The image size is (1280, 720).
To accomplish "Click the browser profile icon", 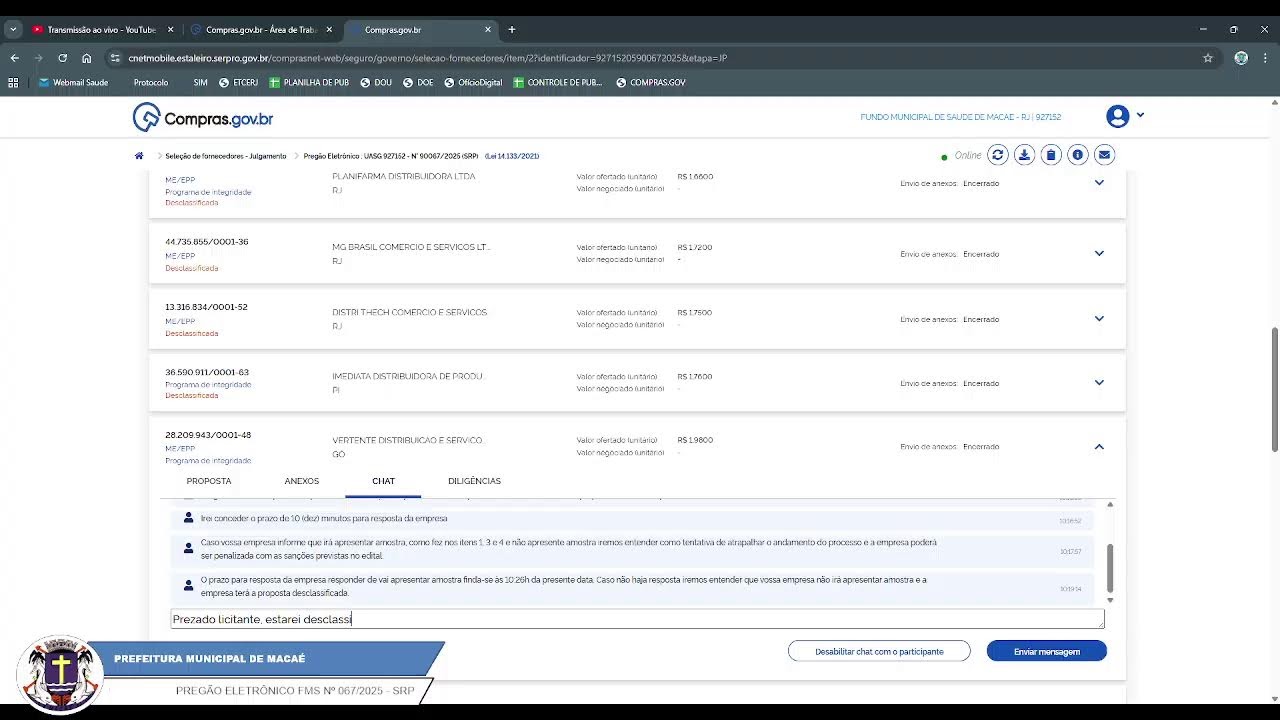I will click(x=1241, y=58).
